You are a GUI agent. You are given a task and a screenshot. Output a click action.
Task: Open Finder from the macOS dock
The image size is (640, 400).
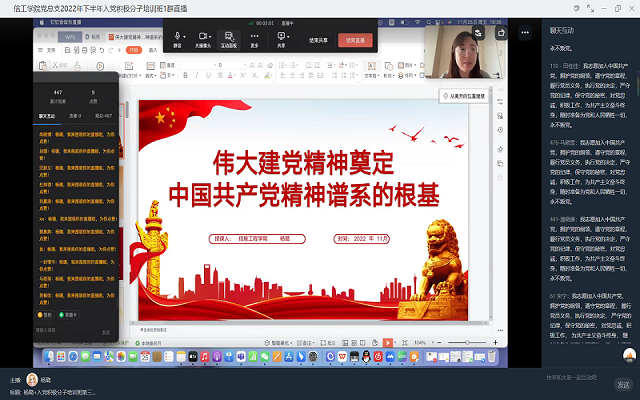(x=49, y=357)
